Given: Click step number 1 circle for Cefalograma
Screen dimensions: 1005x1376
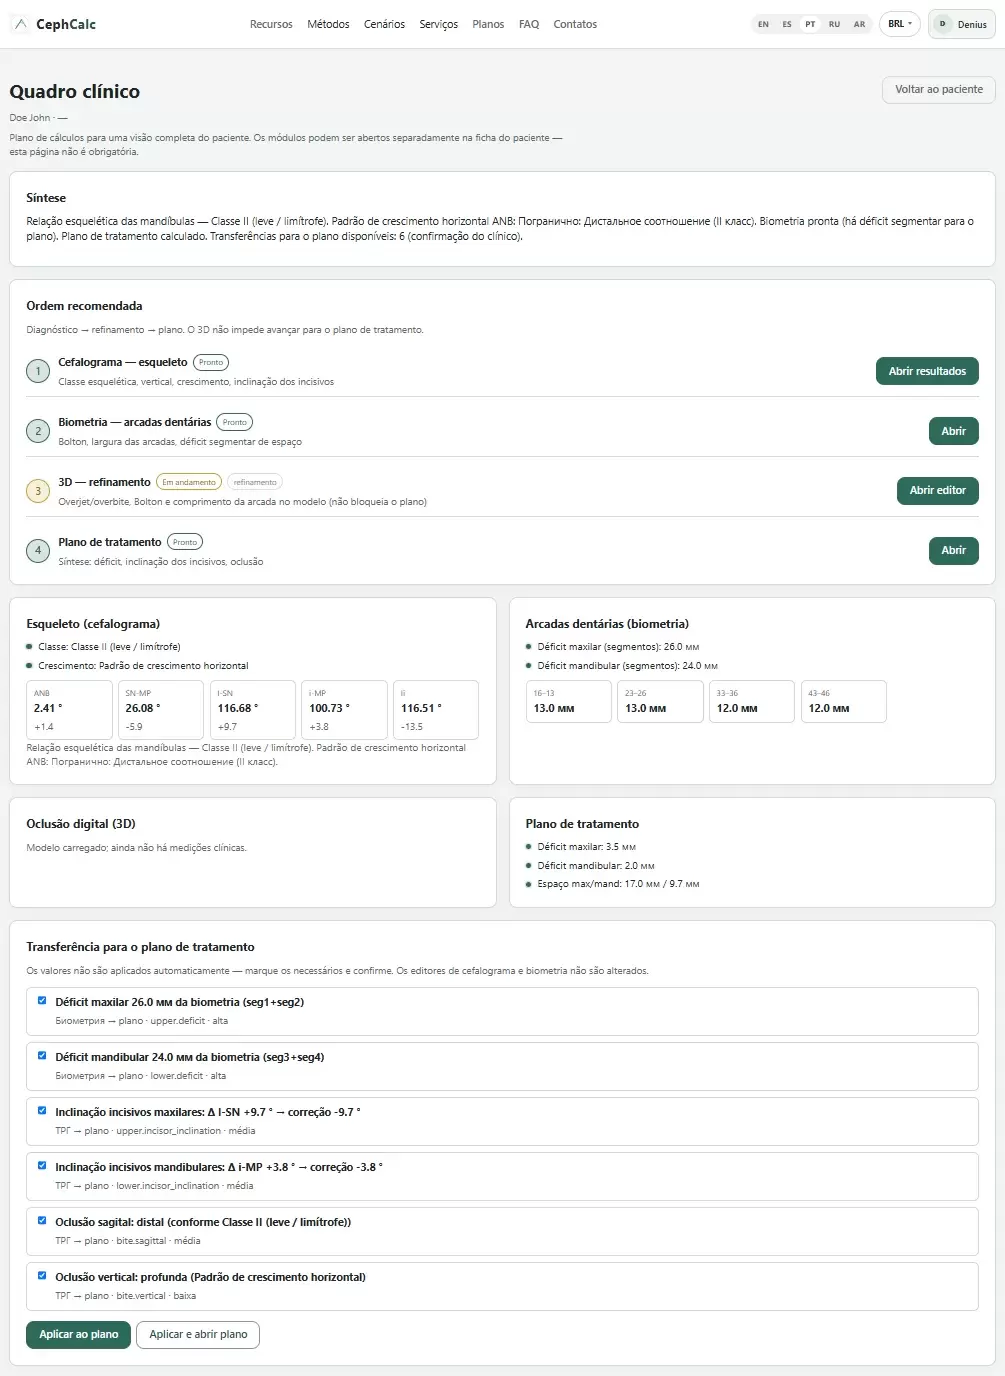Looking at the screenshot, I should point(38,371).
